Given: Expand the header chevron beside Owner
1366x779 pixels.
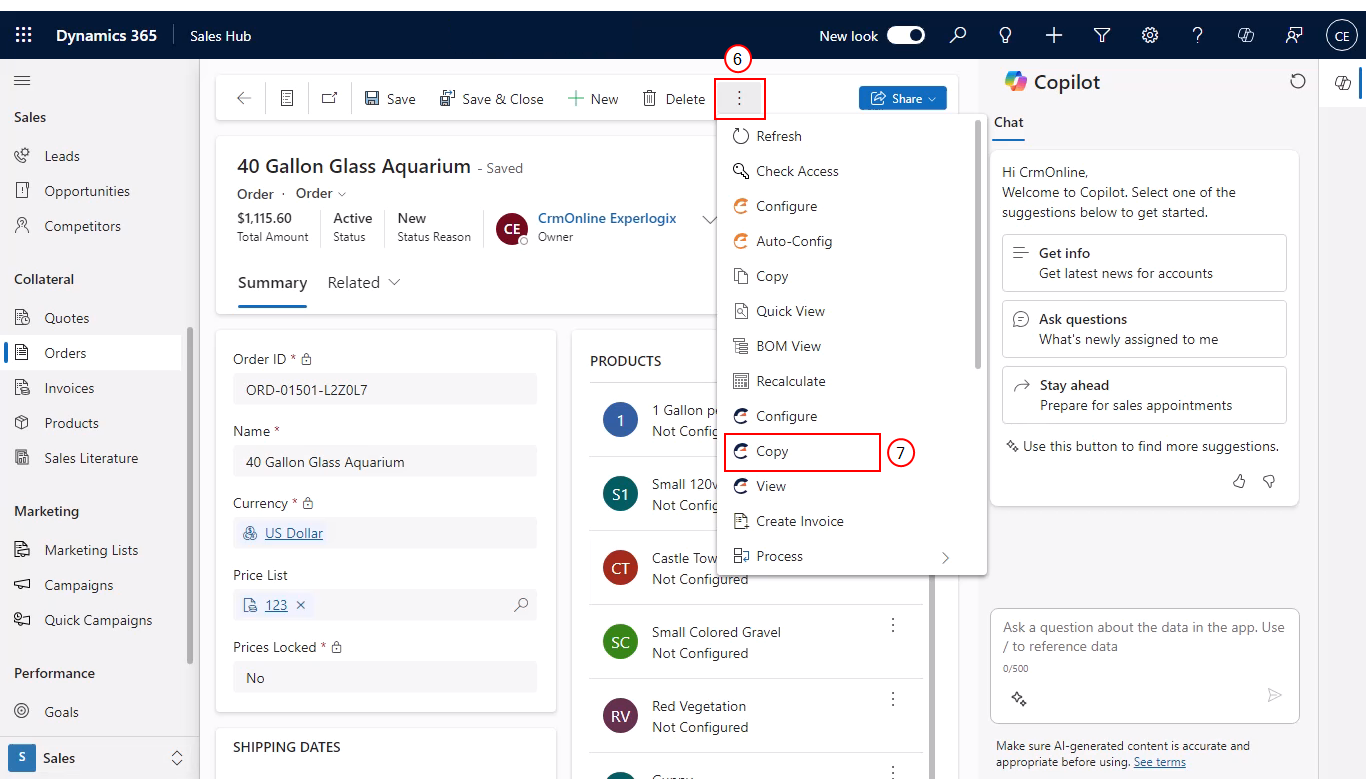Looking at the screenshot, I should 709,219.
